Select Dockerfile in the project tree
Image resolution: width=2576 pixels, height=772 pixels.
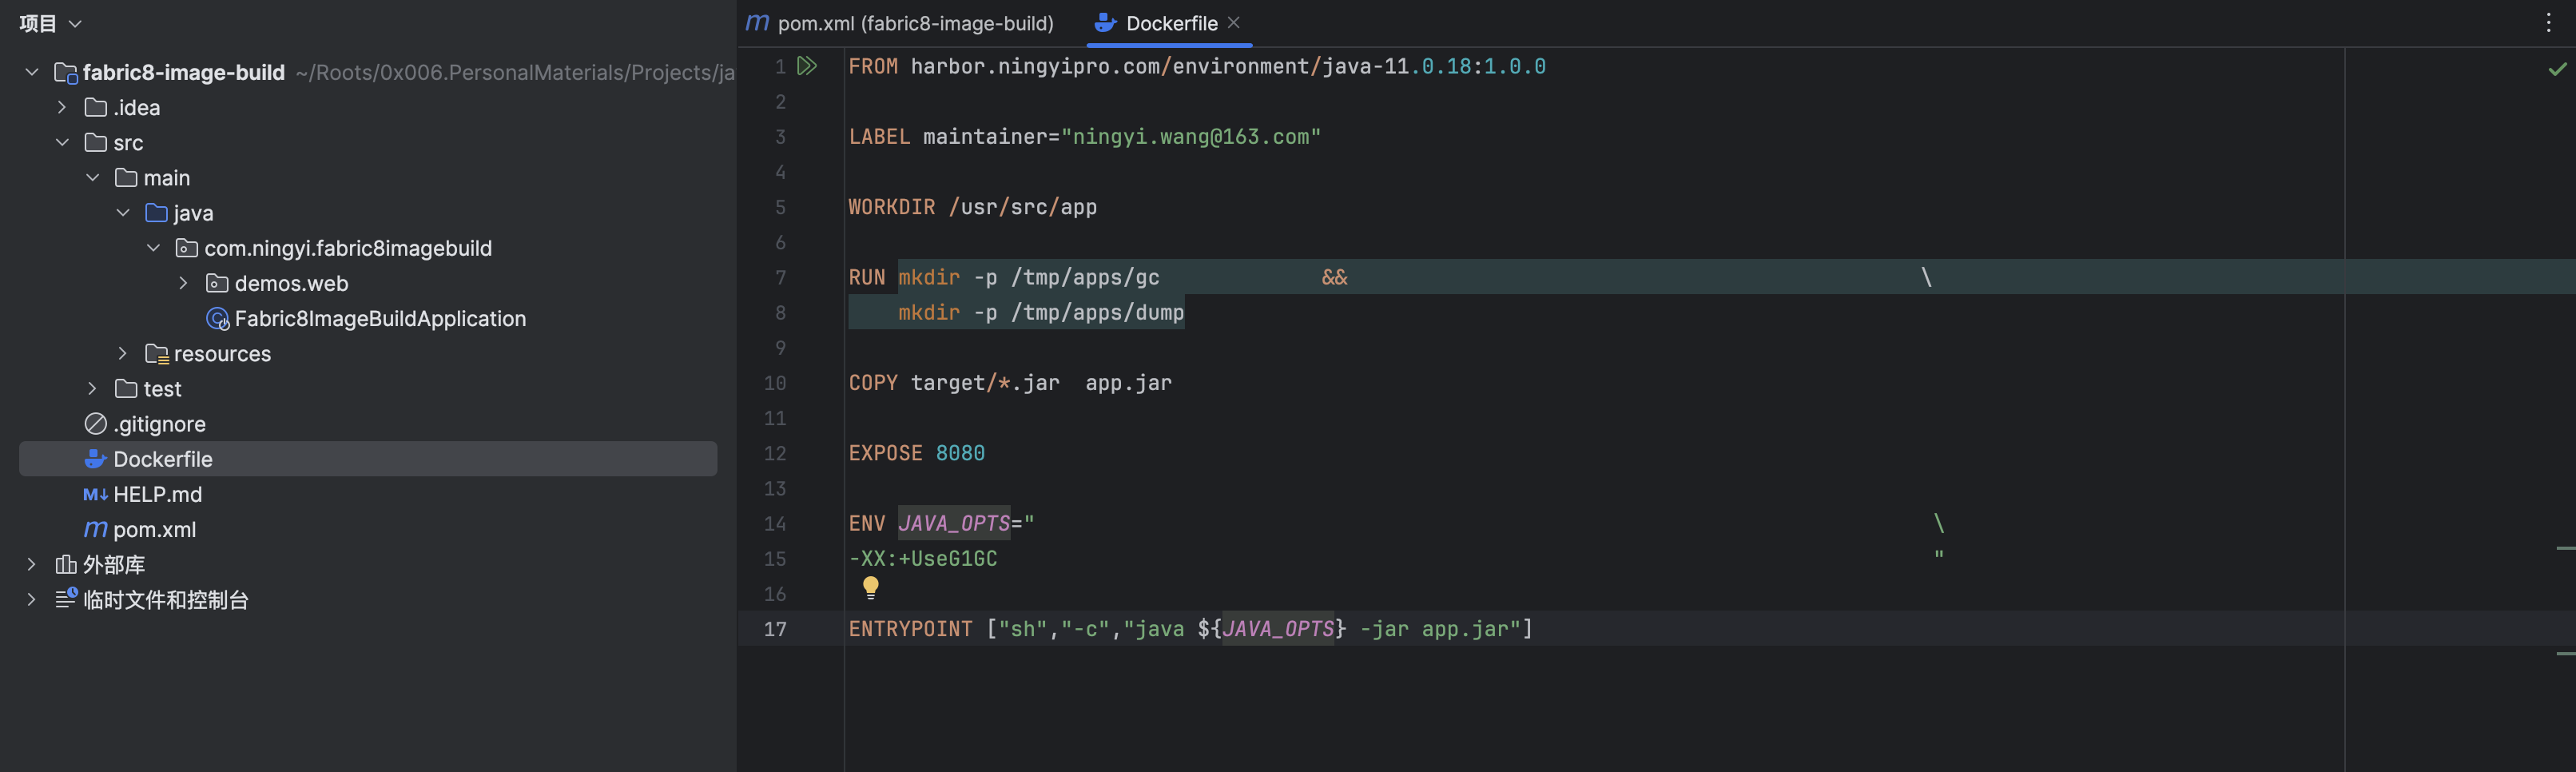(368, 458)
